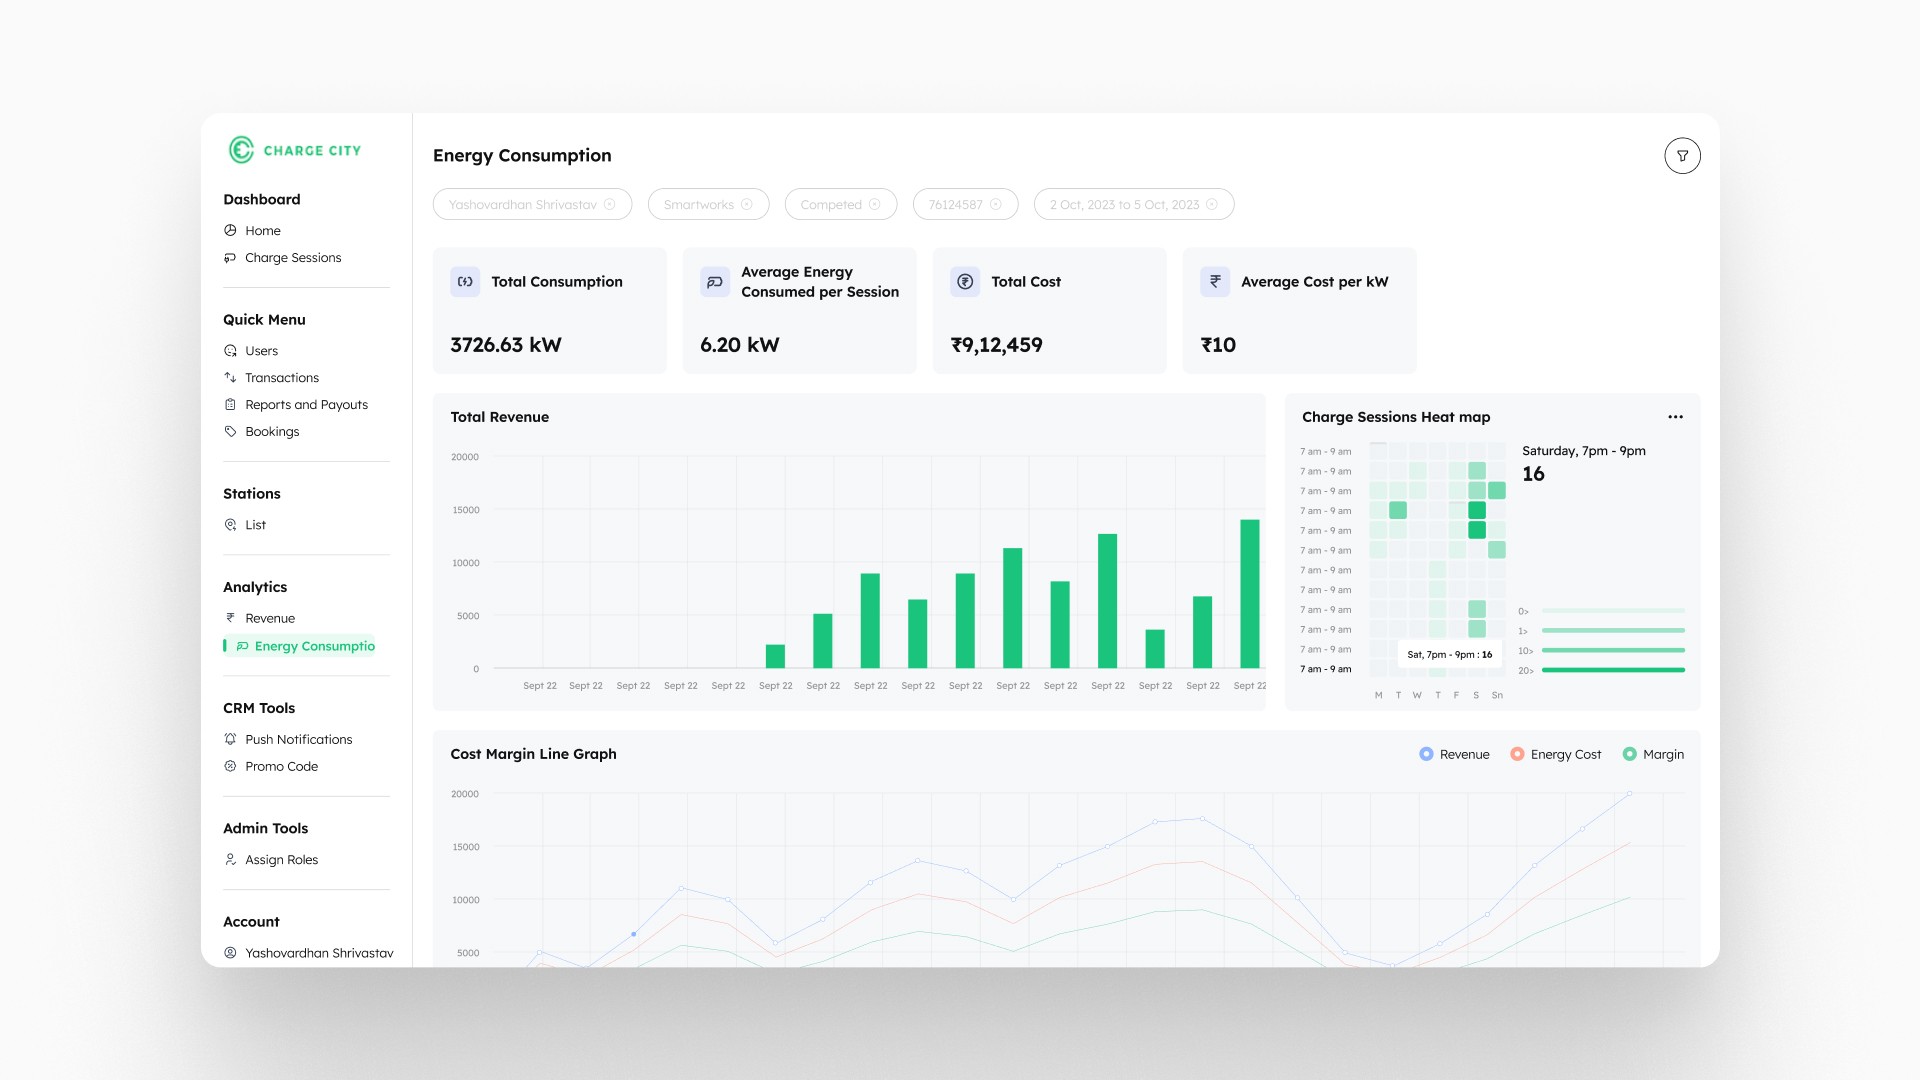Go to Assign Roles in Admin Tools

click(x=281, y=859)
